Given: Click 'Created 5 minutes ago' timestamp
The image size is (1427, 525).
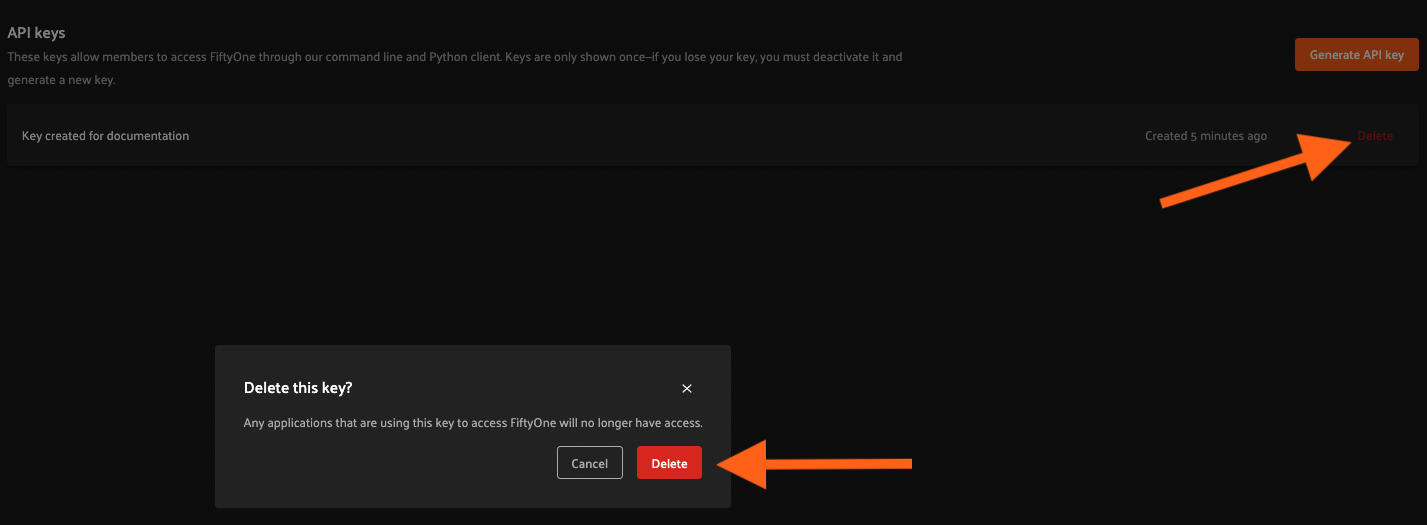Looking at the screenshot, I should tap(1206, 136).
